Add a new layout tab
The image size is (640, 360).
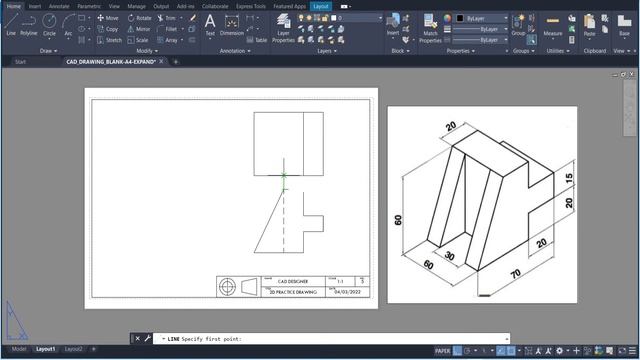coord(93,349)
